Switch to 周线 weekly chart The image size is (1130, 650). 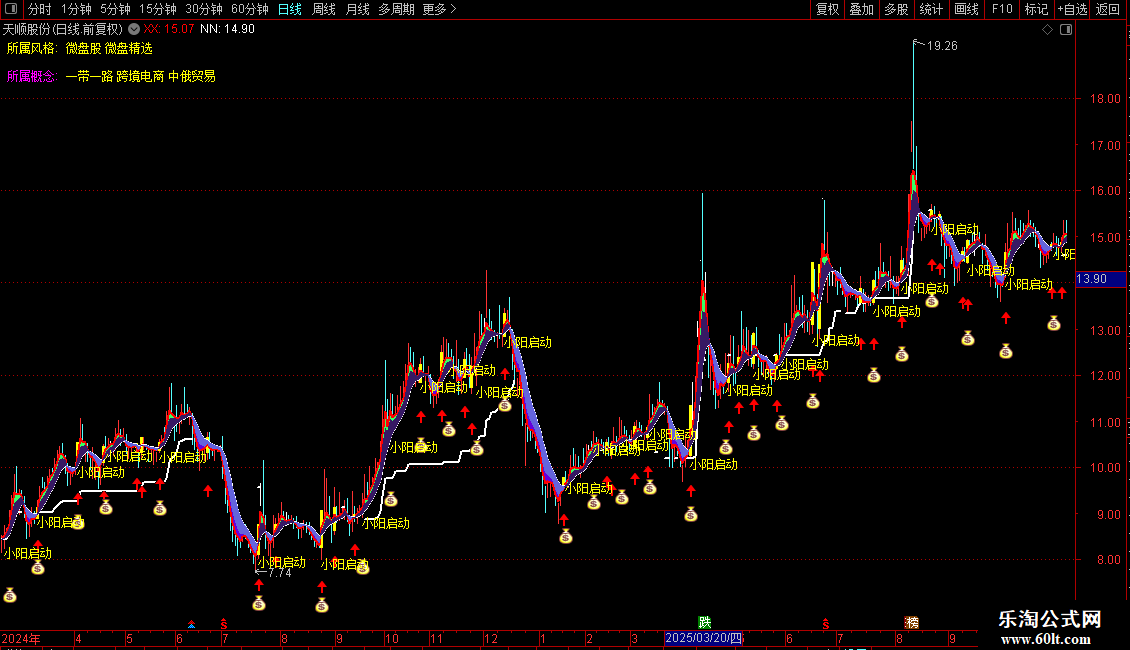(324, 9)
